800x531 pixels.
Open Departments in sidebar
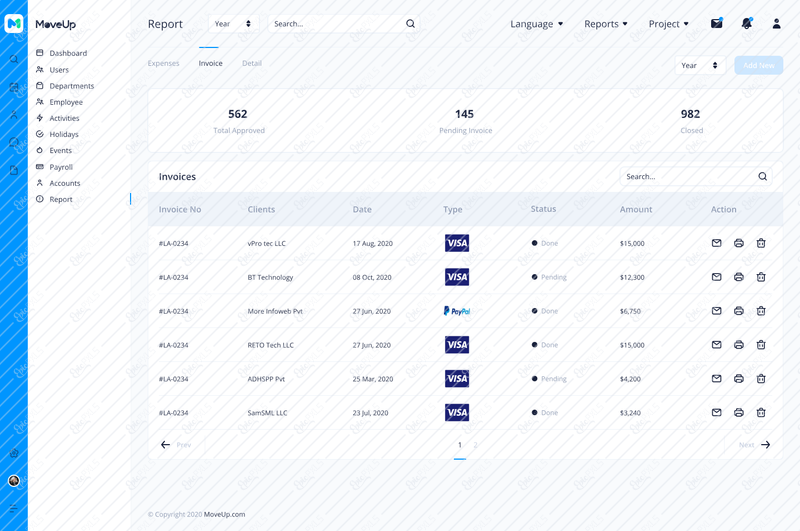pos(65,86)
